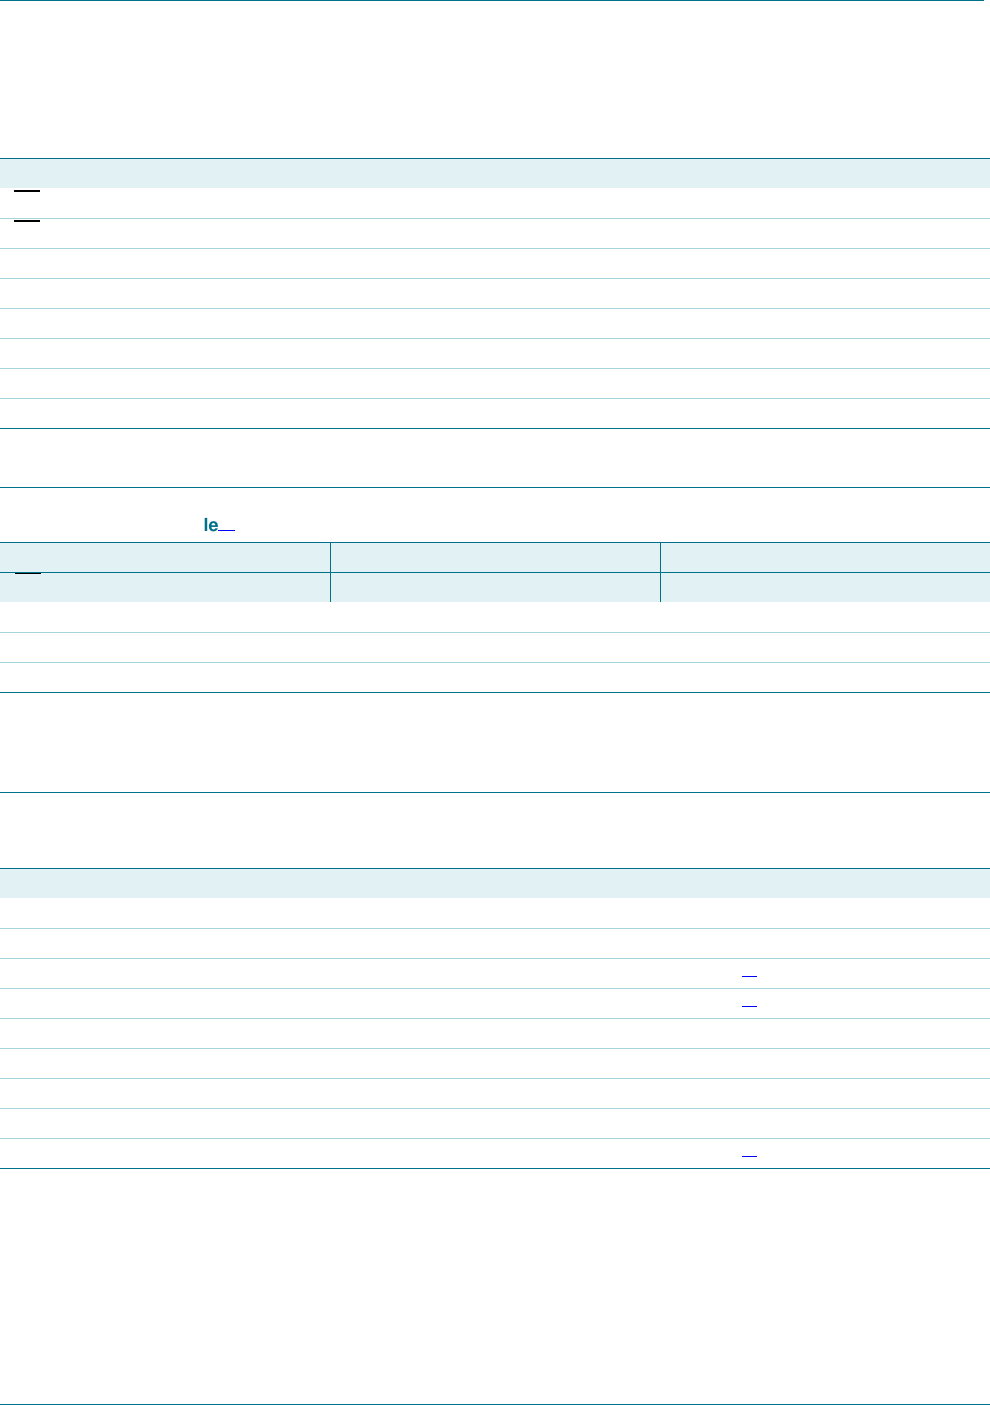990x1405 pixels.
Task: Select the shaded header row of the bottom table
Action: point(495,883)
